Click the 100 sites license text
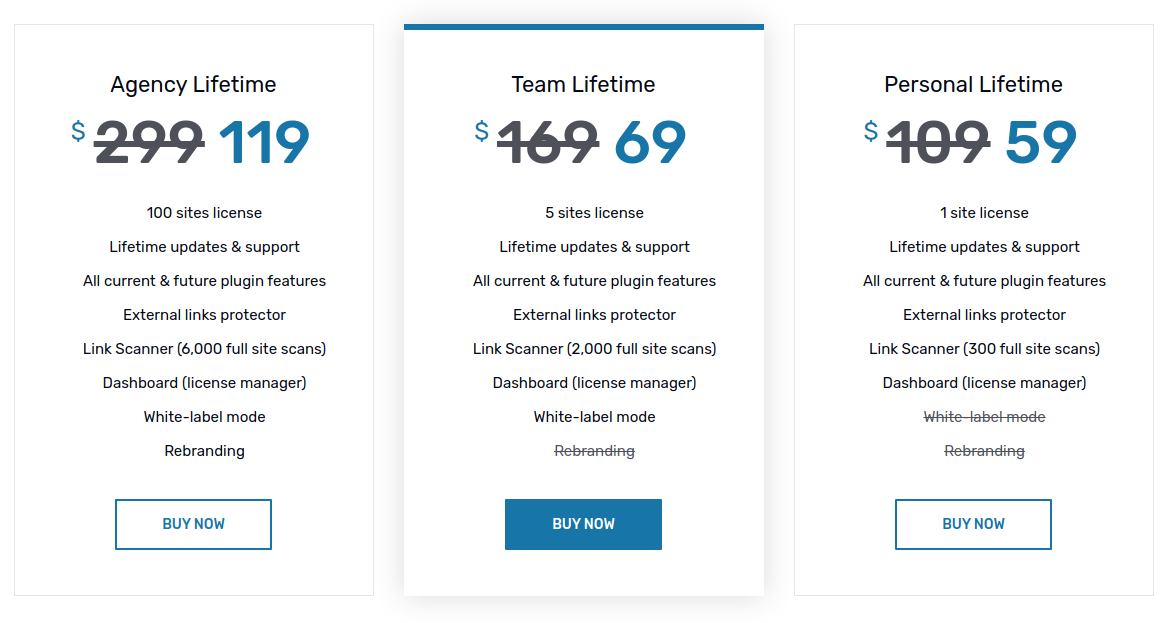The width and height of the screenshot is (1170, 623). (x=204, y=213)
